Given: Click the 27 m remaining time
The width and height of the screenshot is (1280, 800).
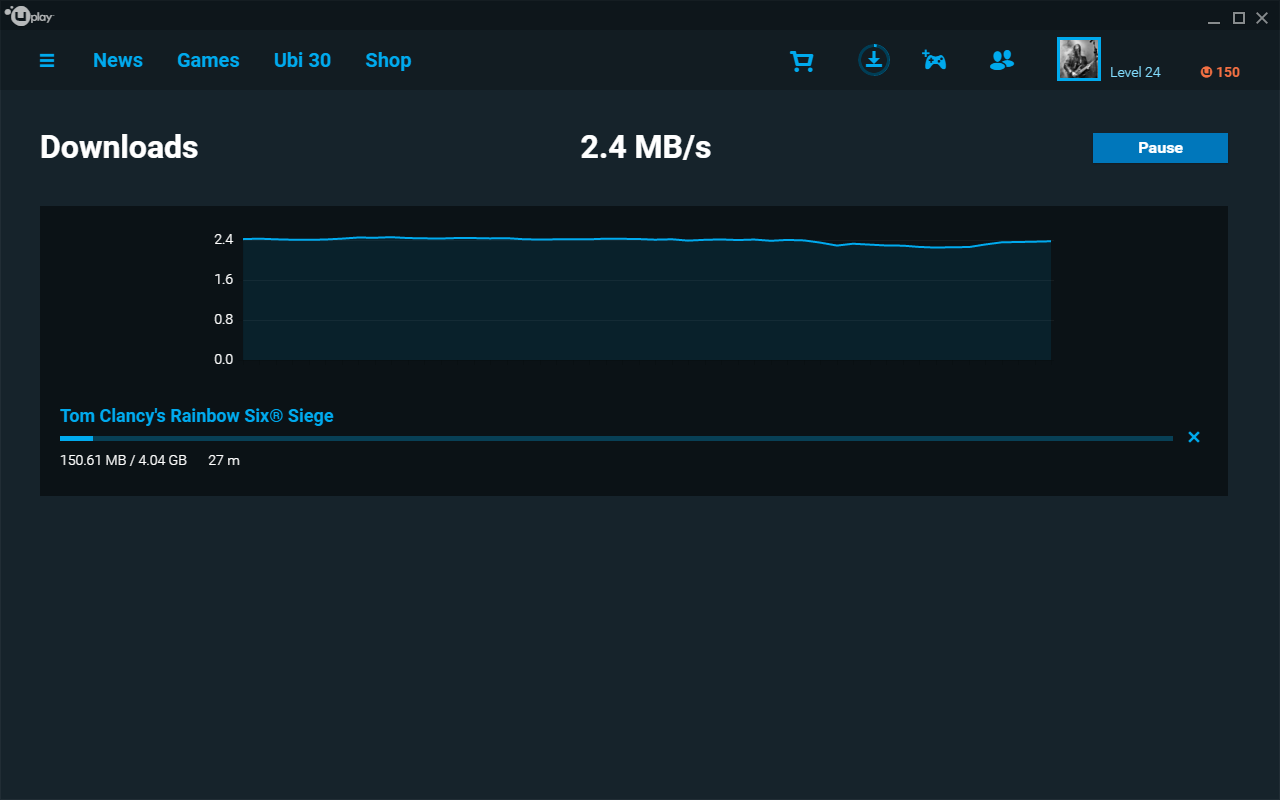Looking at the screenshot, I should [224, 461].
